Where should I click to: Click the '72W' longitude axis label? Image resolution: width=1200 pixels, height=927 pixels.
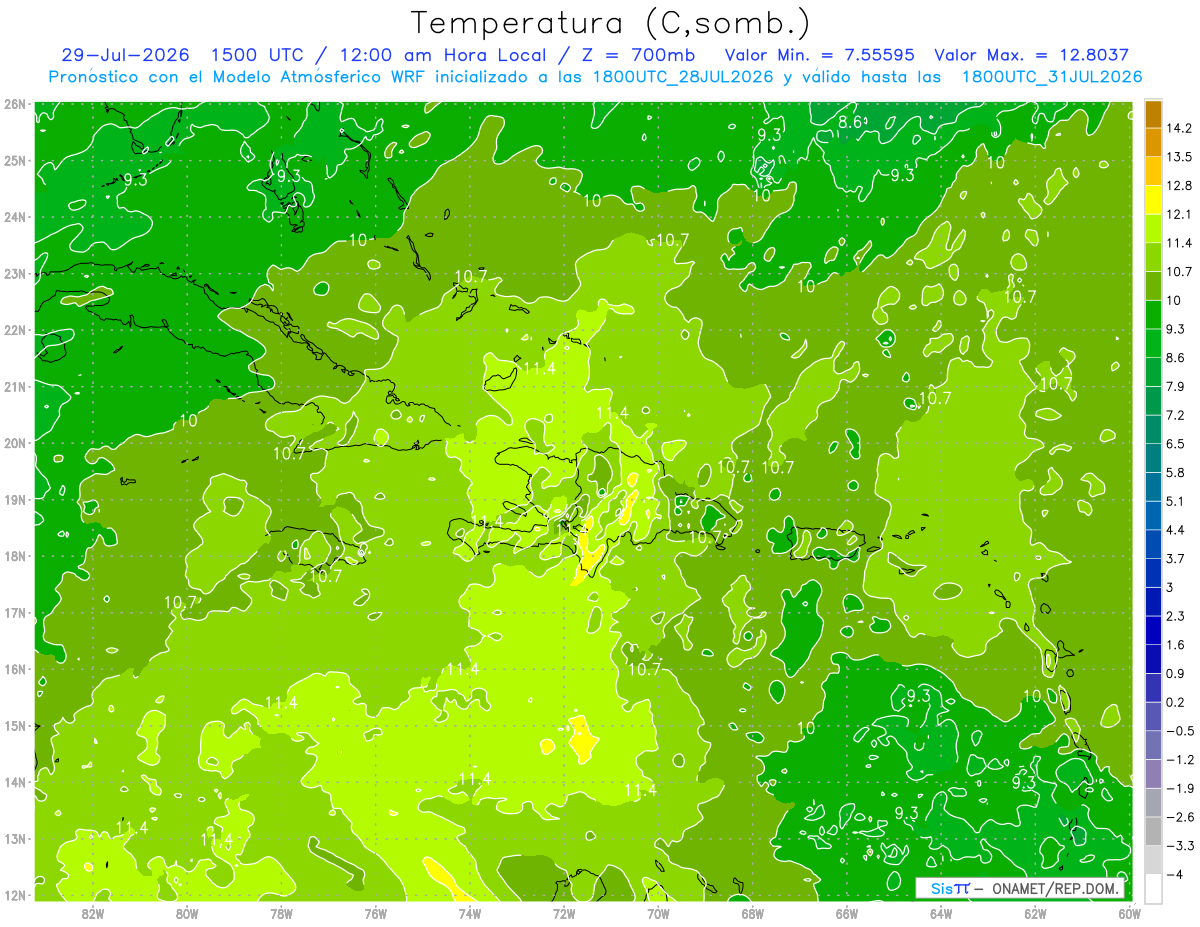(x=564, y=913)
